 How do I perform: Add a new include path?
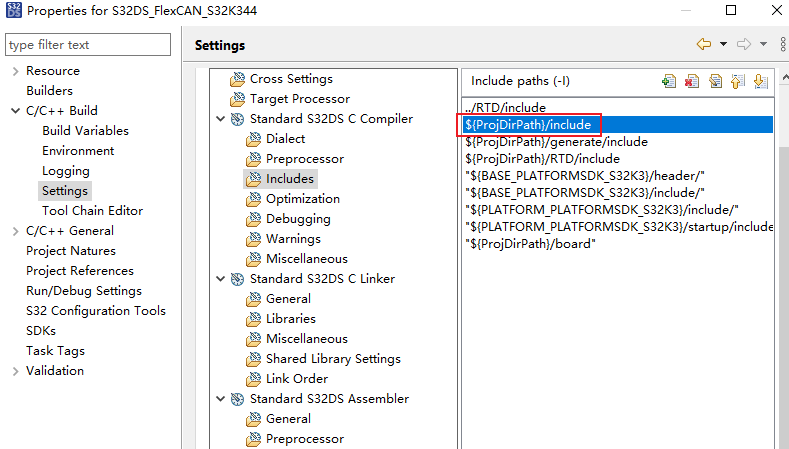coord(669,81)
